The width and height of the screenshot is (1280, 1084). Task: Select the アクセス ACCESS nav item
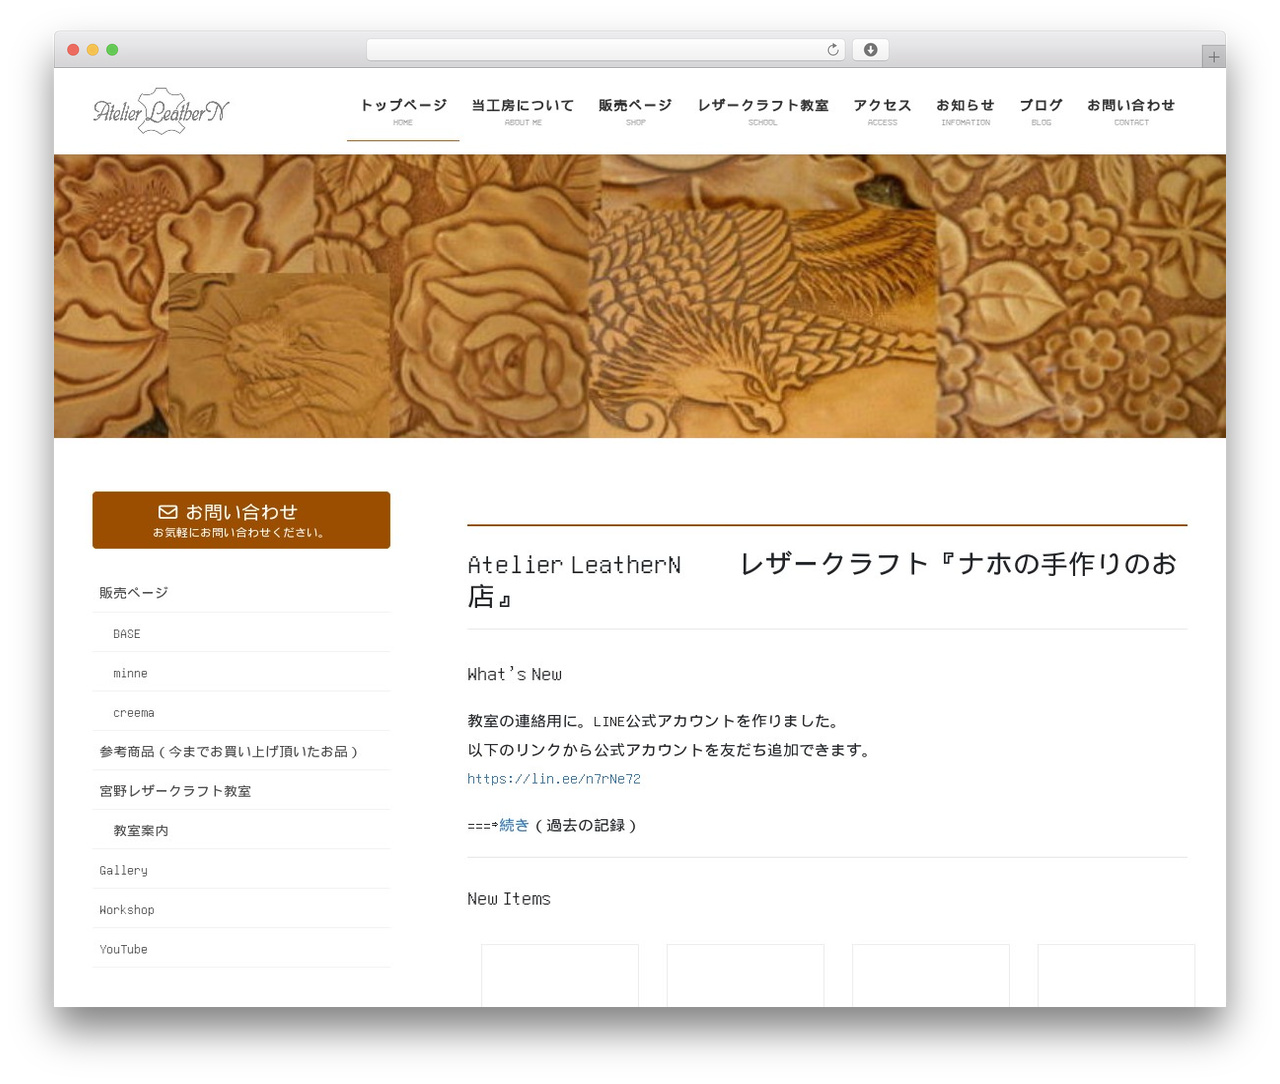click(882, 111)
